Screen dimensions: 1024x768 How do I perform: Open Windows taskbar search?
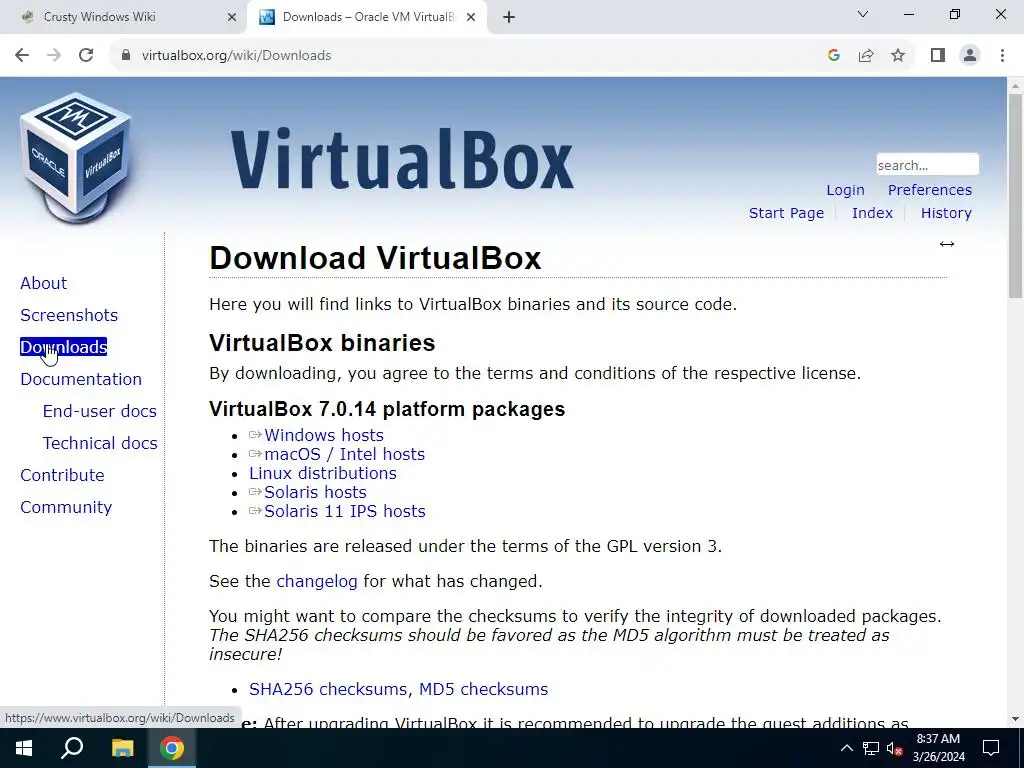[x=72, y=748]
